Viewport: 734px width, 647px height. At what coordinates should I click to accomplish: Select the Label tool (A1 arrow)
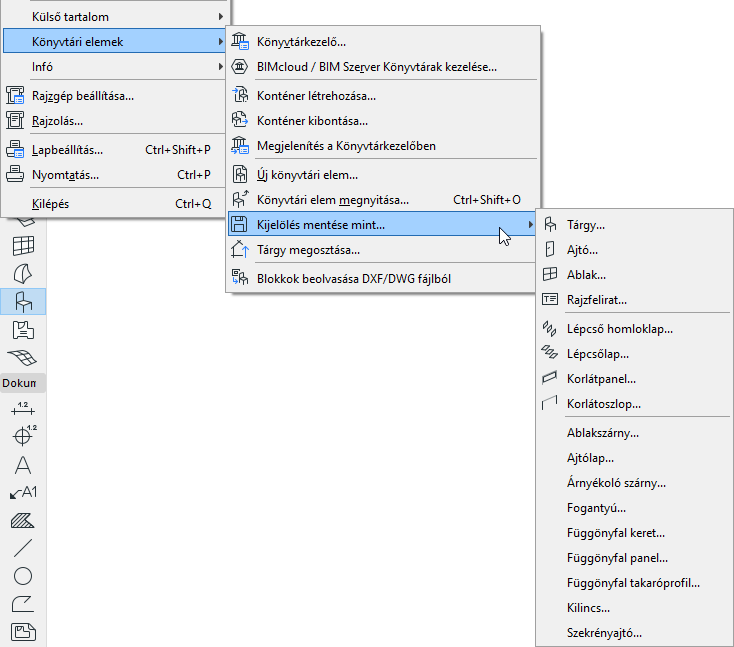23,493
